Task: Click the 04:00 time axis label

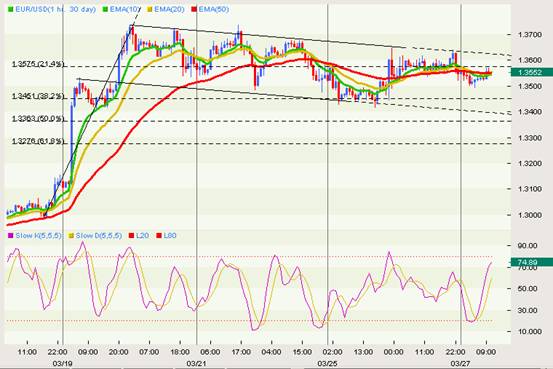Action: pyautogui.click(x=272, y=352)
